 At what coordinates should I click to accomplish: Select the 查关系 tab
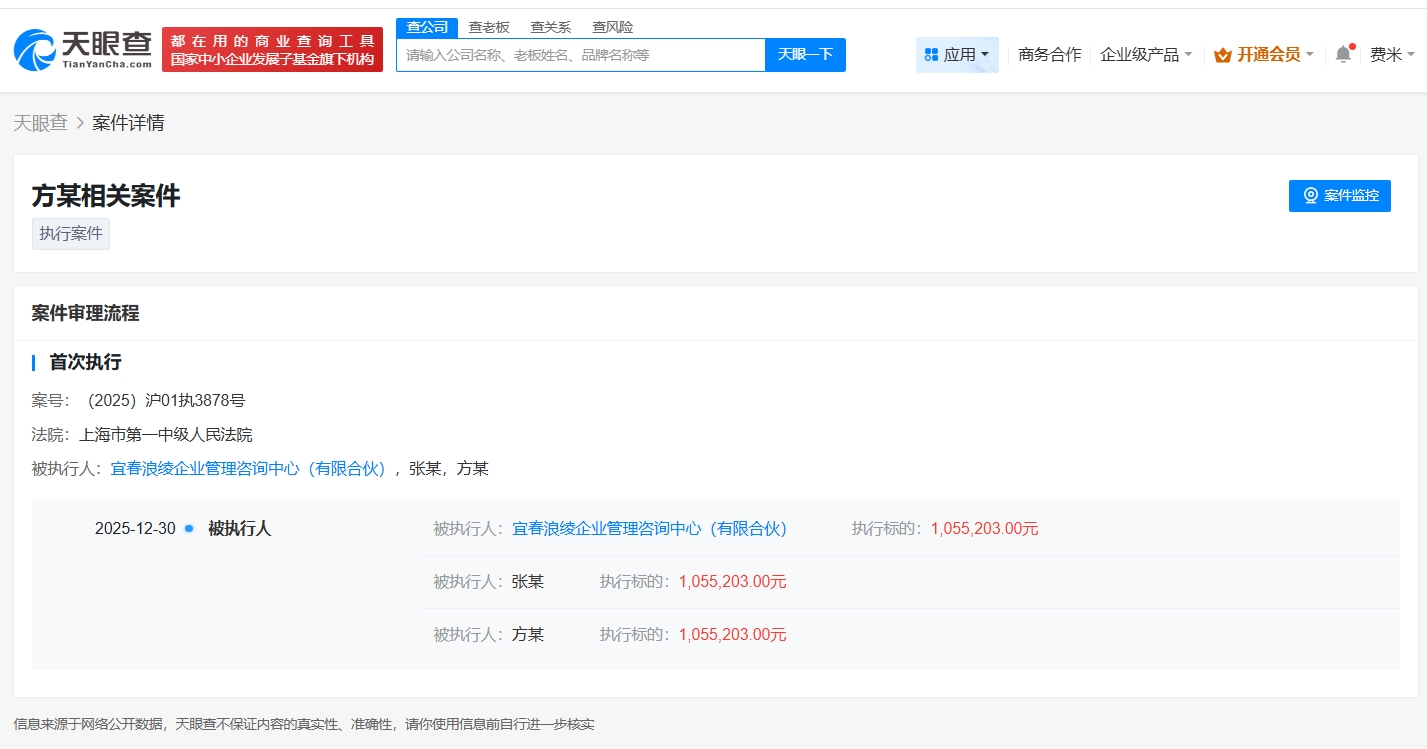(x=551, y=27)
